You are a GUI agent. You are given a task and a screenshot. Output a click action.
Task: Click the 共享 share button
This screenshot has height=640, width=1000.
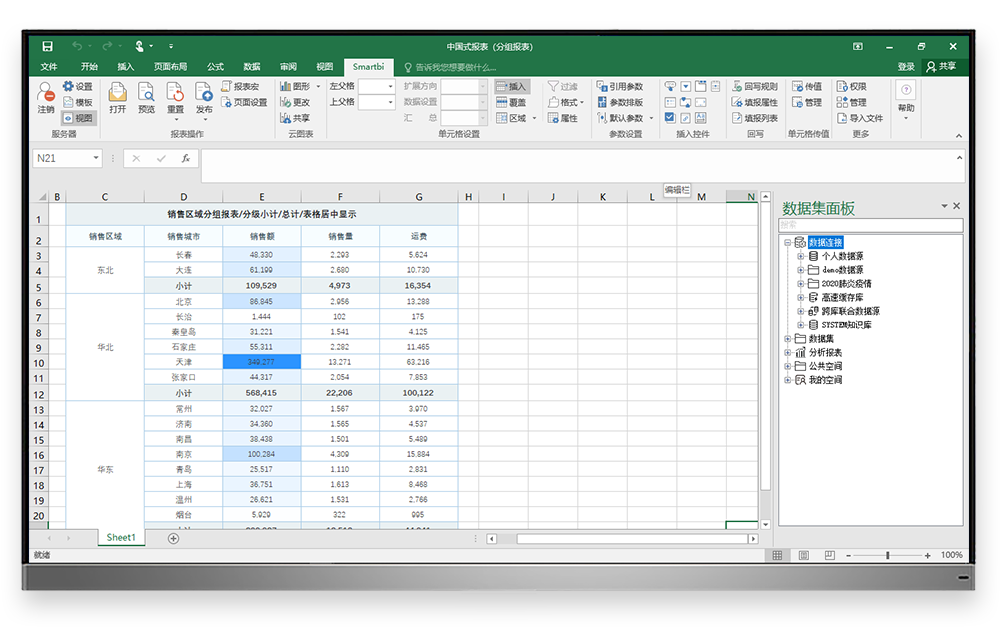pos(940,67)
